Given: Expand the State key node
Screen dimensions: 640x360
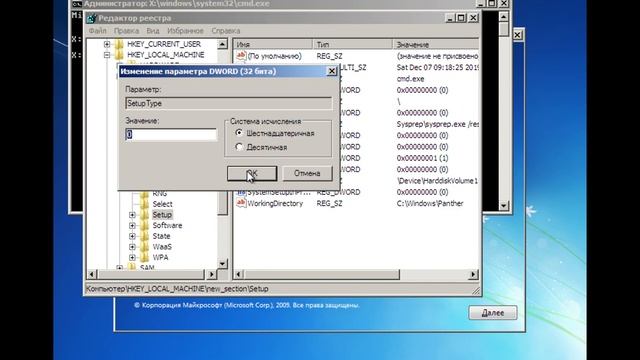Looking at the screenshot, I should coord(132,236).
